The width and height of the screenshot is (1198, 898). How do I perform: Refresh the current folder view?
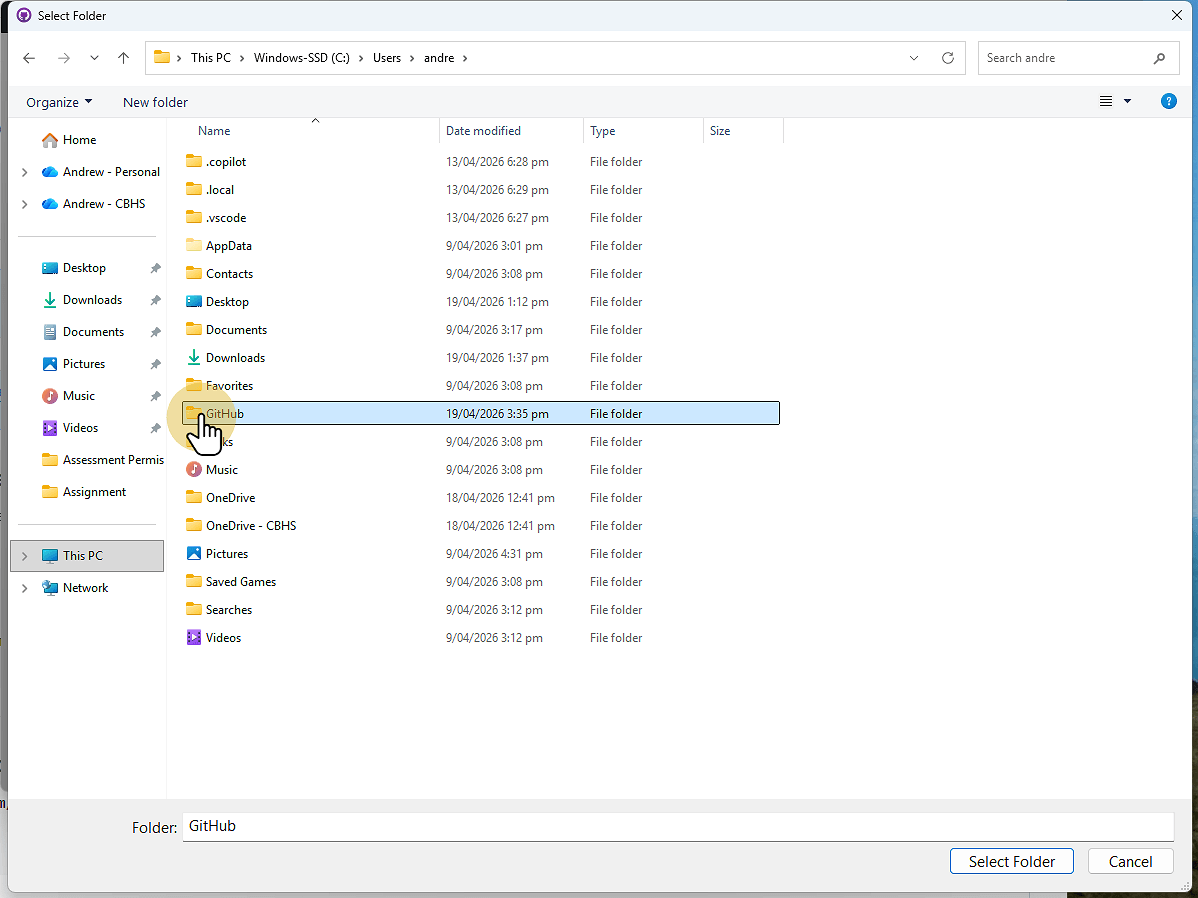tap(947, 58)
